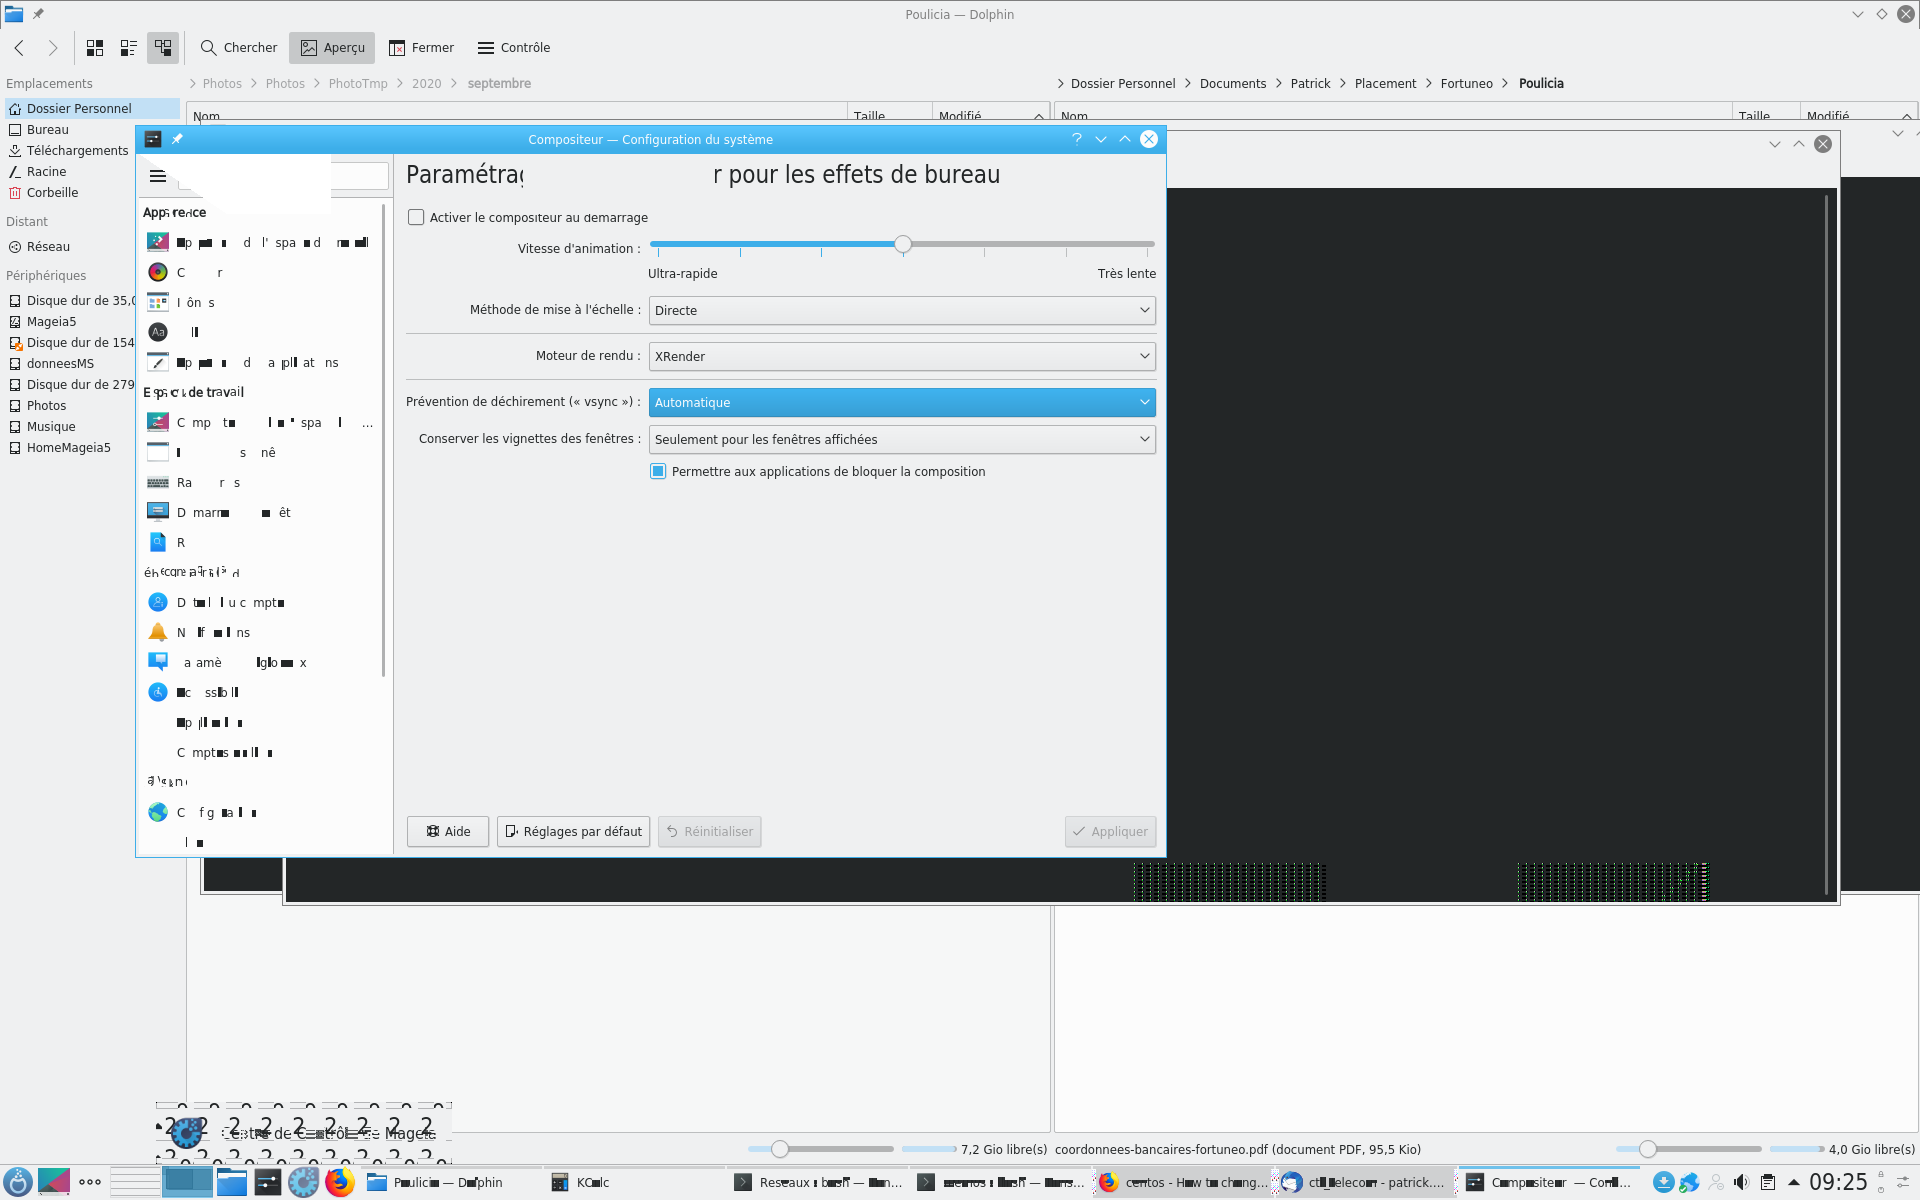Viewport: 1920px width, 1200px height.
Task: Launch Firefox from taskbar launcher
Action: point(340,1182)
